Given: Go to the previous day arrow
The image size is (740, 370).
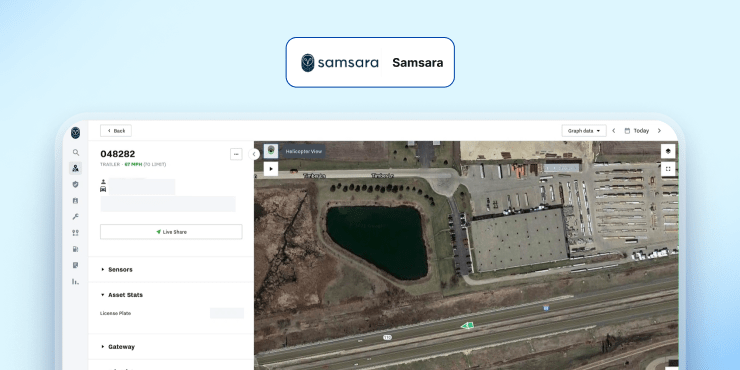Looking at the screenshot, I should 614,131.
